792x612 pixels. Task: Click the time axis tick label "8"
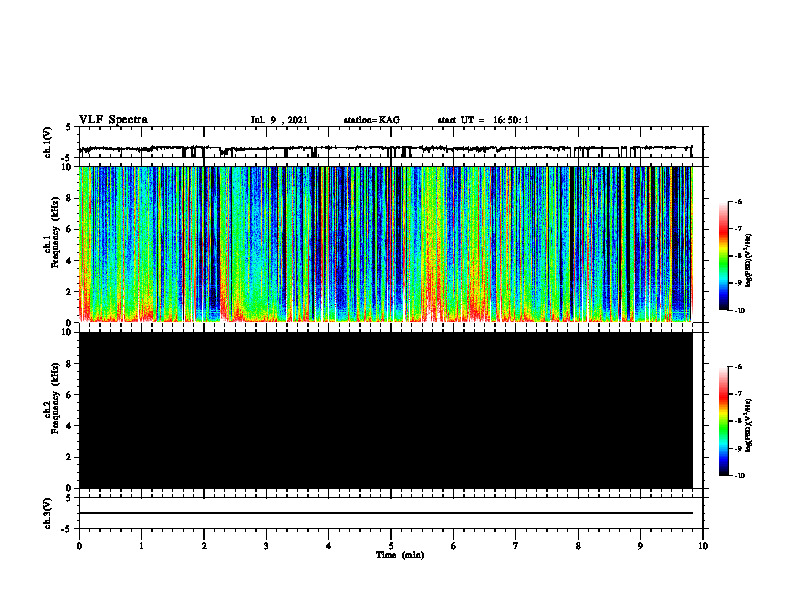point(578,546)
